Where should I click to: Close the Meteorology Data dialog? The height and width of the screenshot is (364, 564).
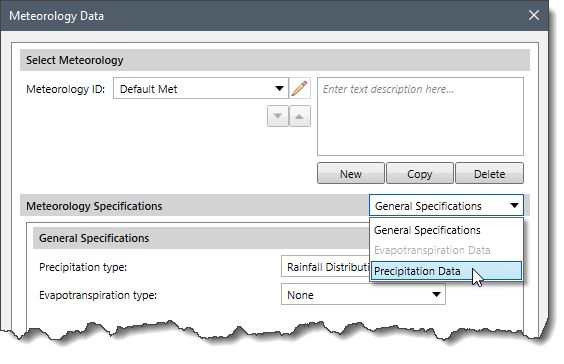pyautogui.click(x=533, y=15)
